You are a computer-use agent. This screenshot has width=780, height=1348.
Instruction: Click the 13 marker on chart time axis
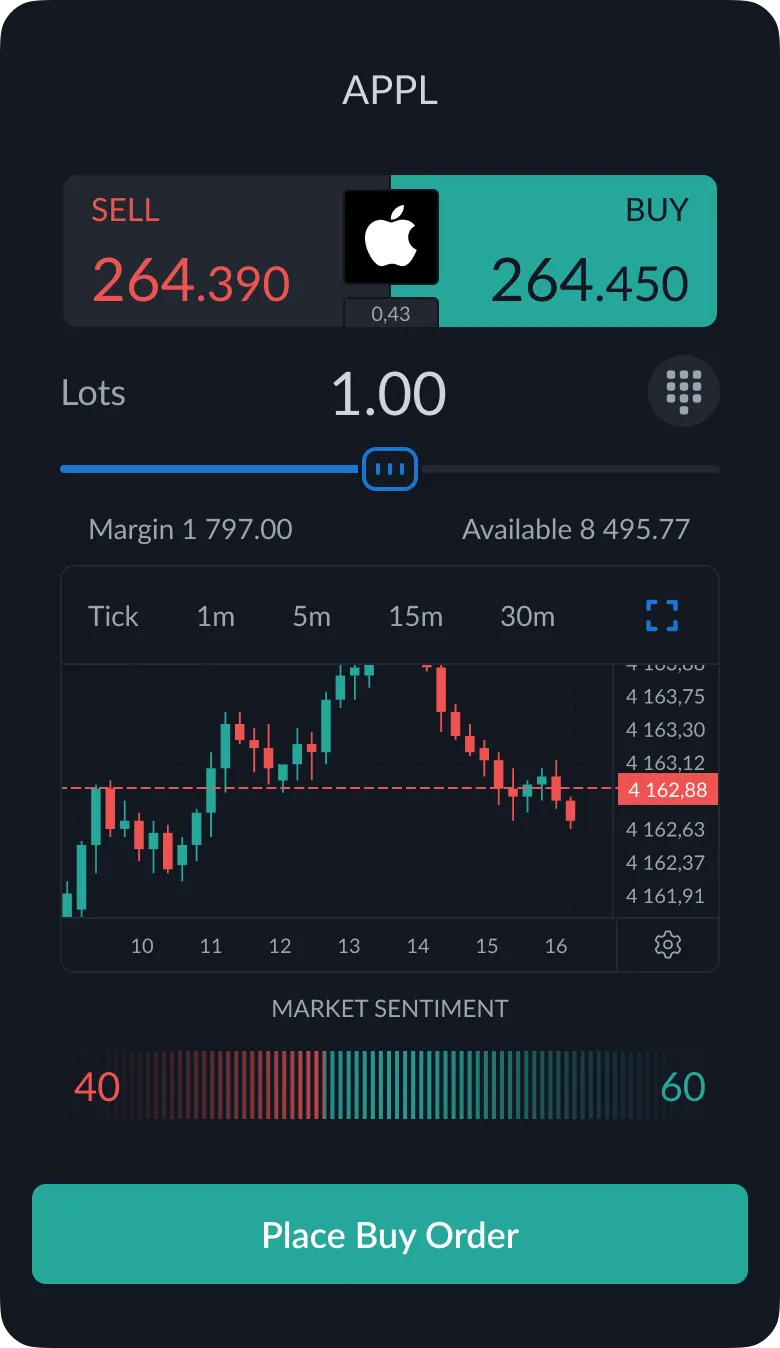coord(348,946)
